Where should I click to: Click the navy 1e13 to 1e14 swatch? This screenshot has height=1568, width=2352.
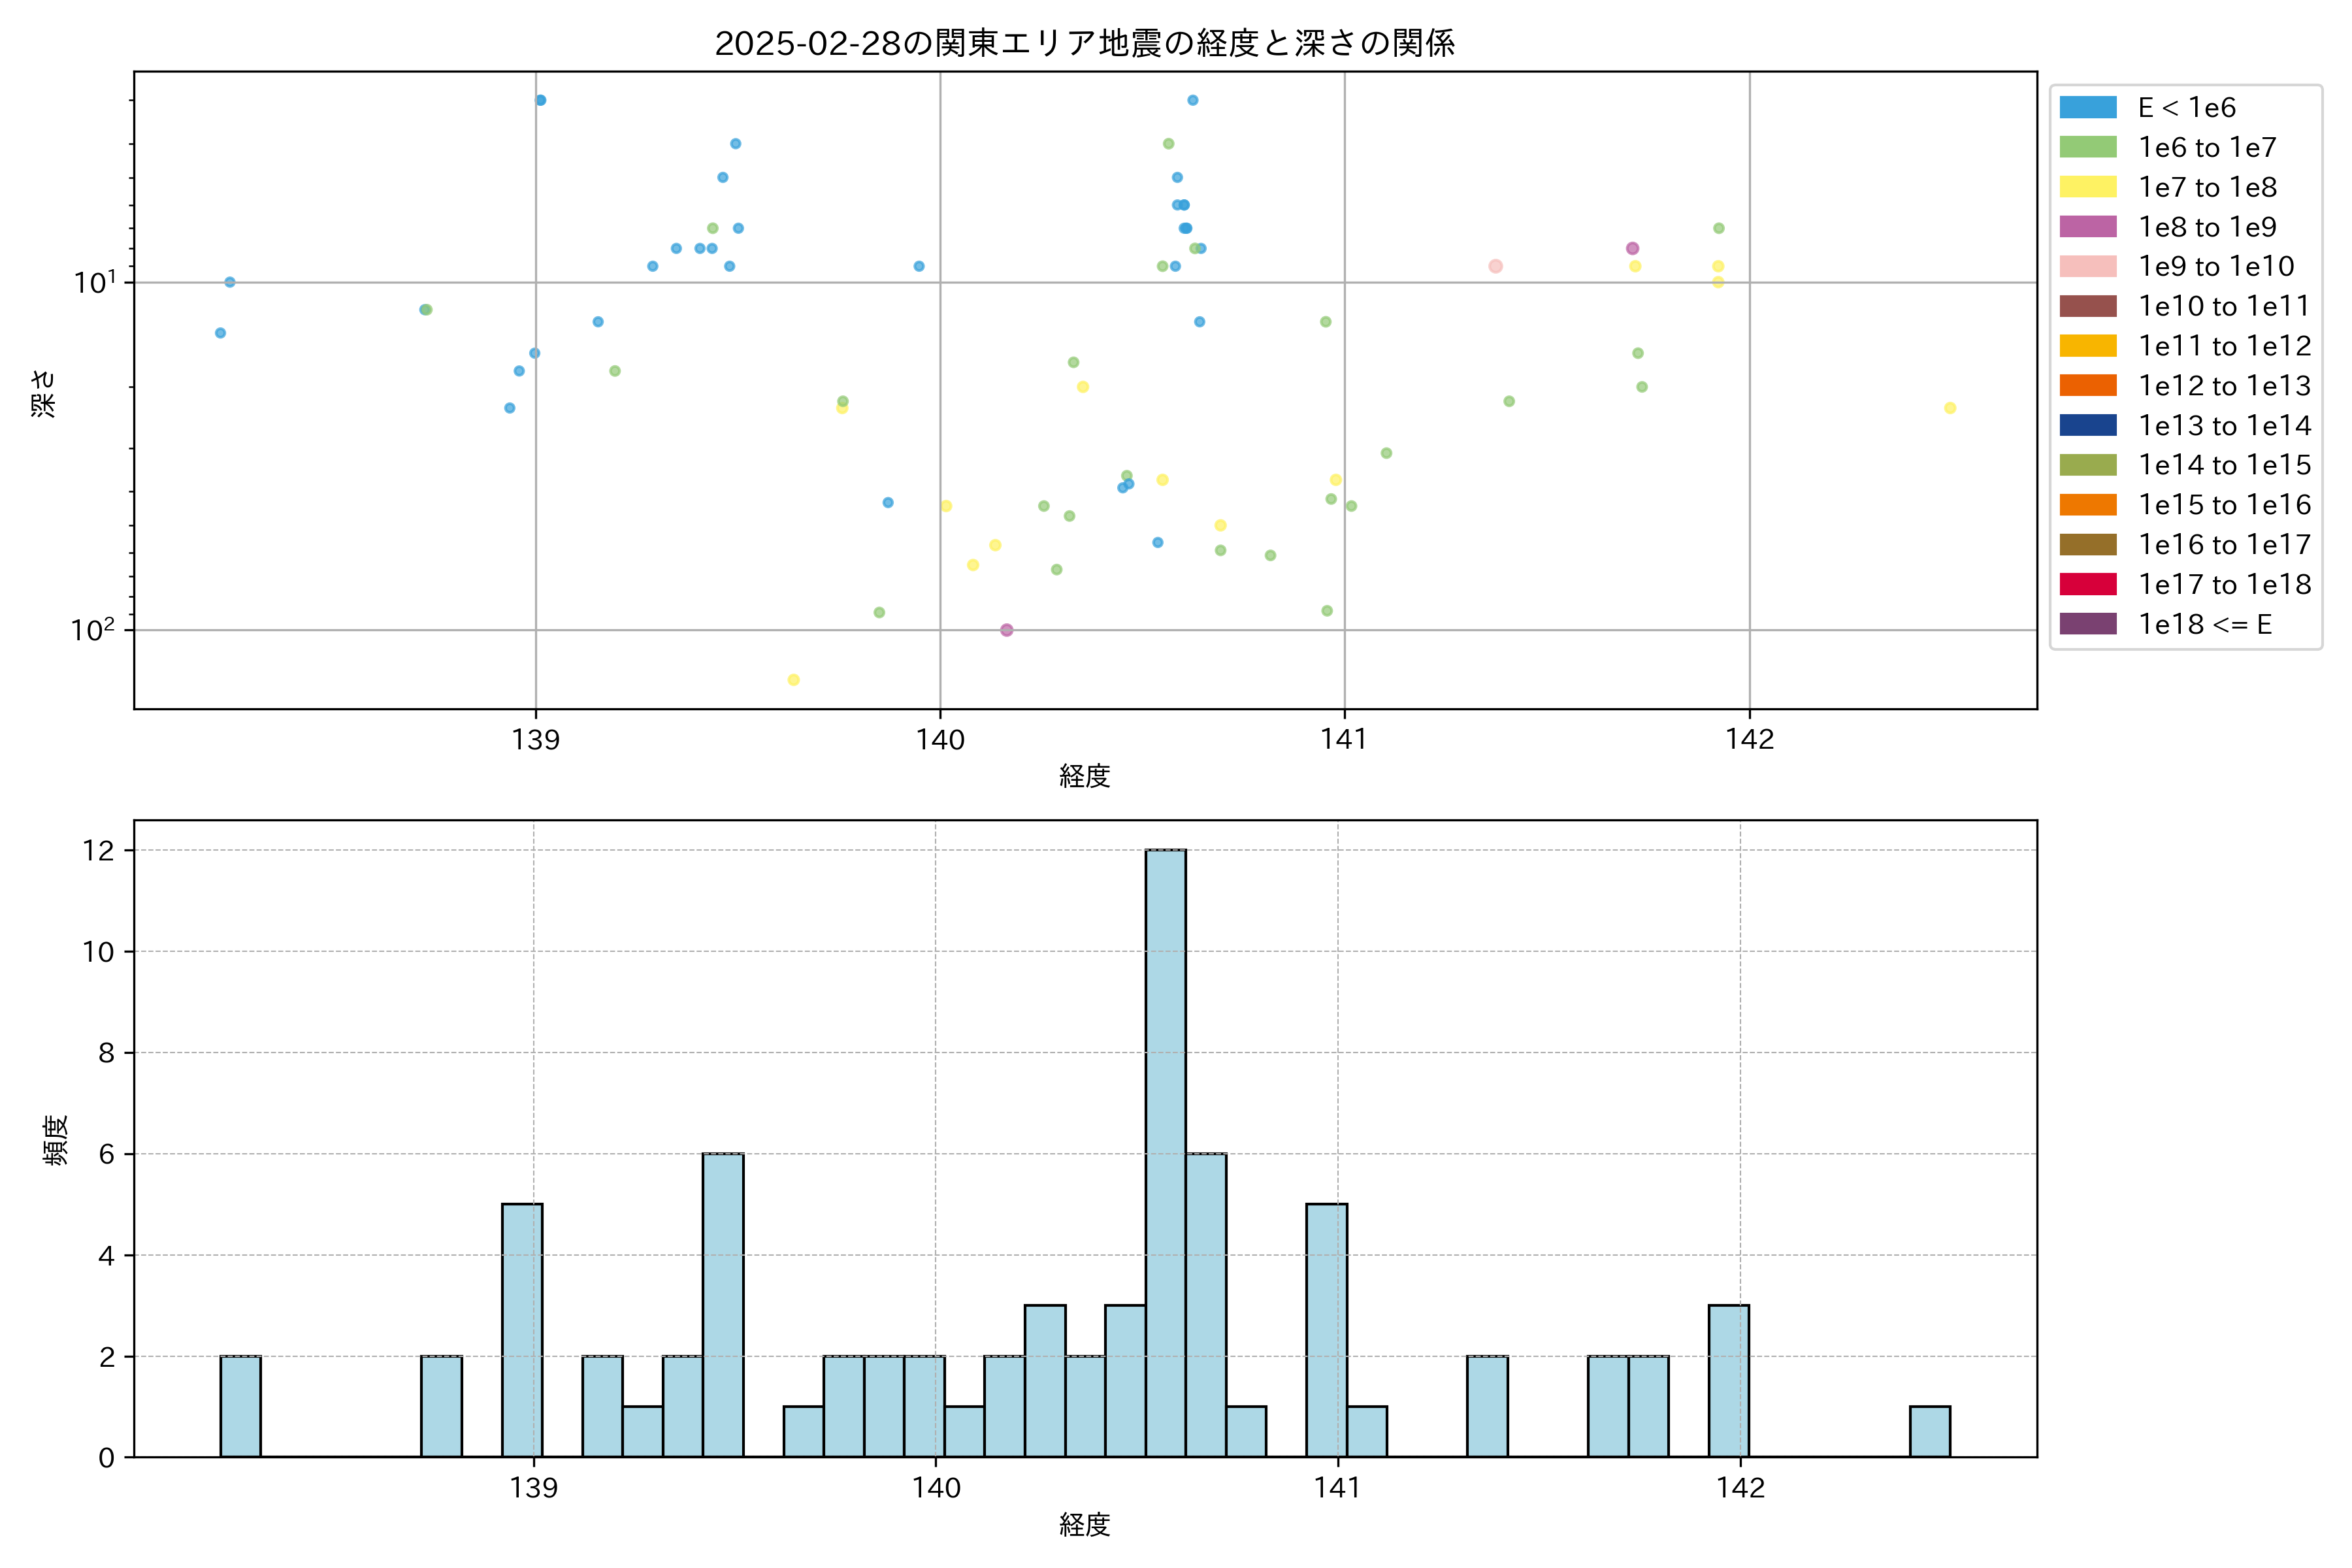pyautogui.click(x=2087, y=425)
